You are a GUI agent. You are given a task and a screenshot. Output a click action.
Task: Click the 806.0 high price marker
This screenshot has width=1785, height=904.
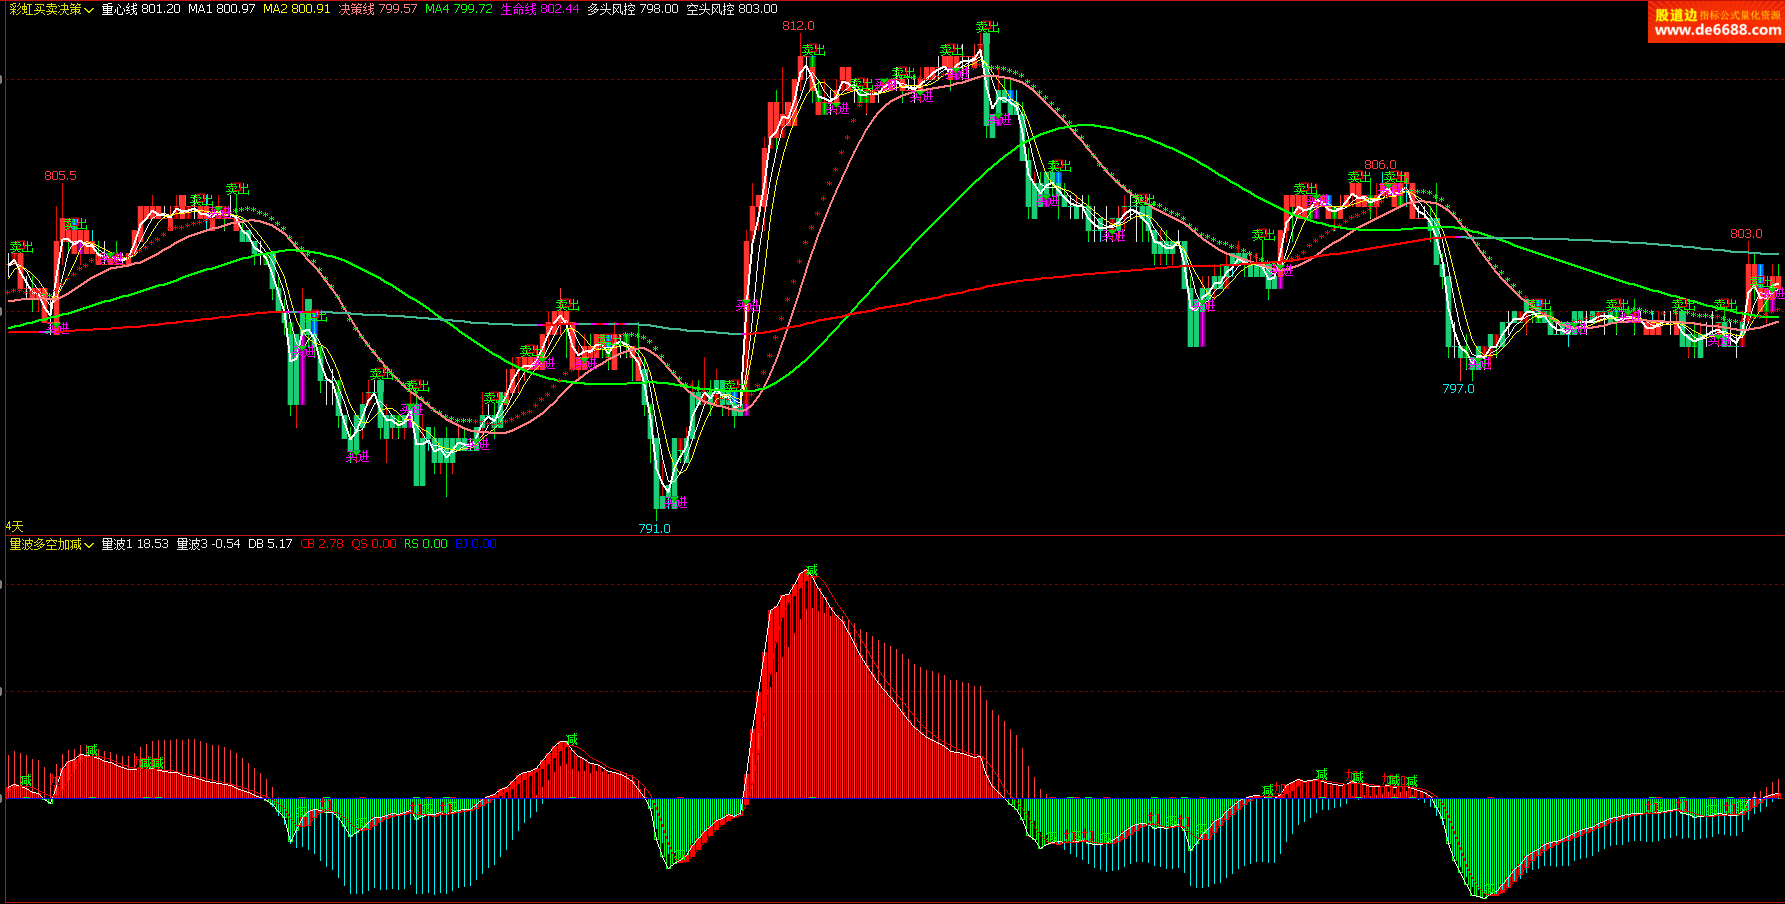tap(1380, 165)
